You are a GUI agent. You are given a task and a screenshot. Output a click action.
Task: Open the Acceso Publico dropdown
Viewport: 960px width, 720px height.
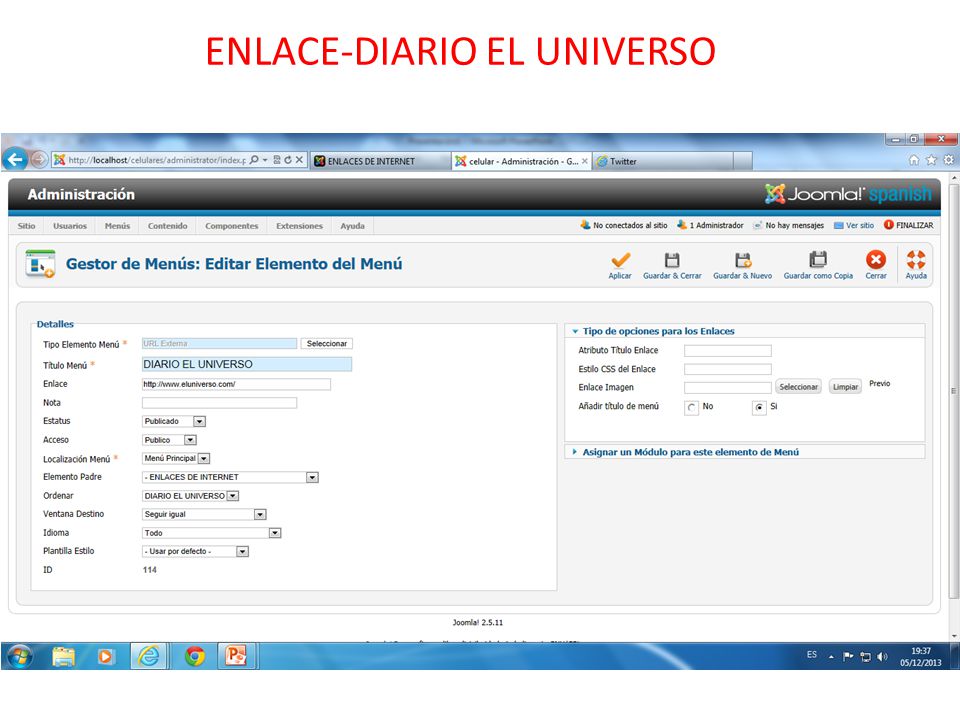[x=169, y=440]
